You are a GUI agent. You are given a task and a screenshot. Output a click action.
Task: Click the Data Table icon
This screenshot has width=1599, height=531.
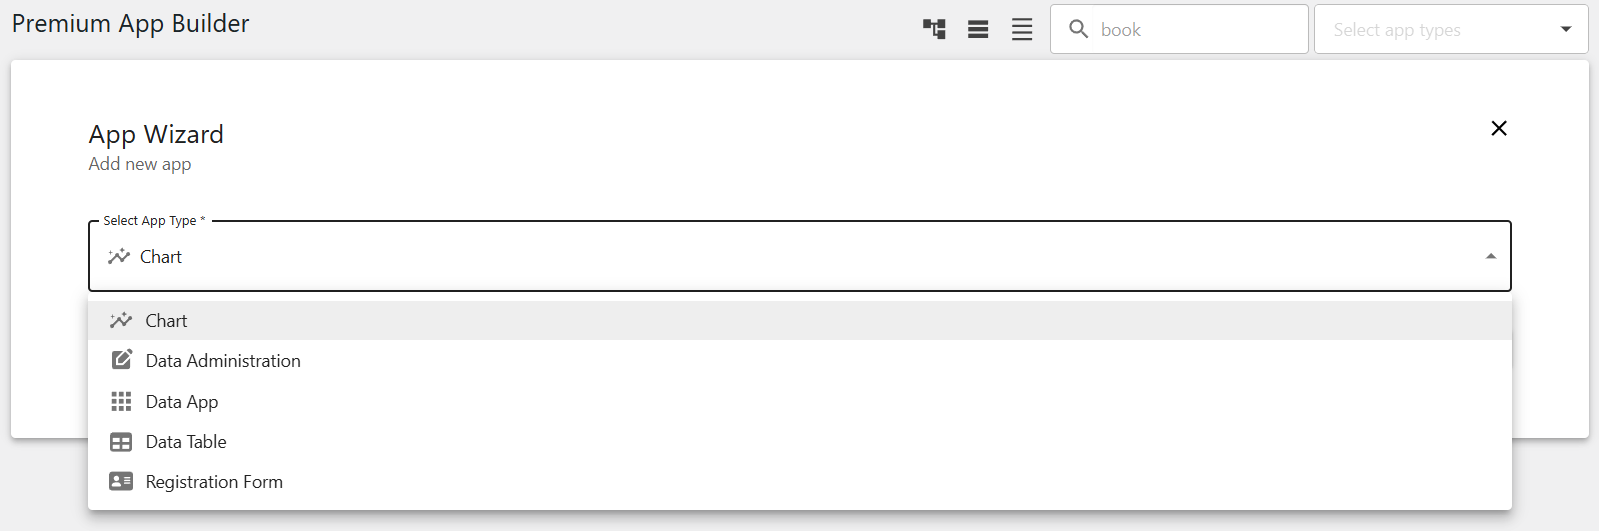click(121, 442)
